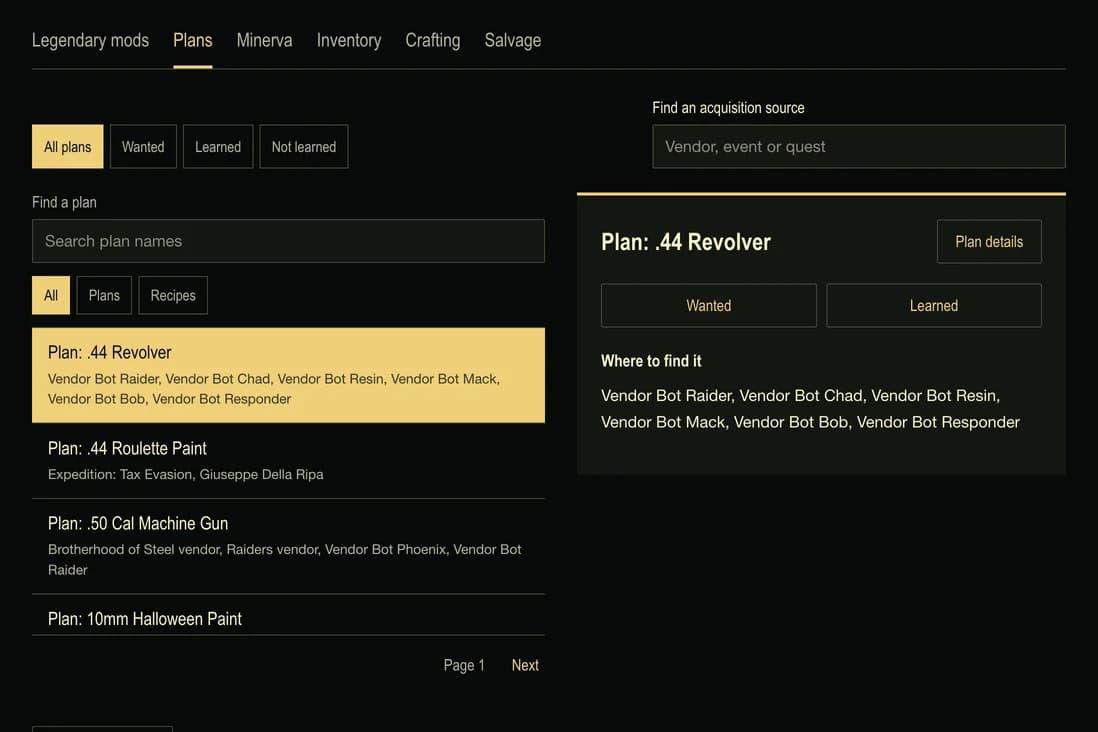The image size is (1098, 732).
Task: Filter the plan list by Wanted
Action: [x=143, y=146]
